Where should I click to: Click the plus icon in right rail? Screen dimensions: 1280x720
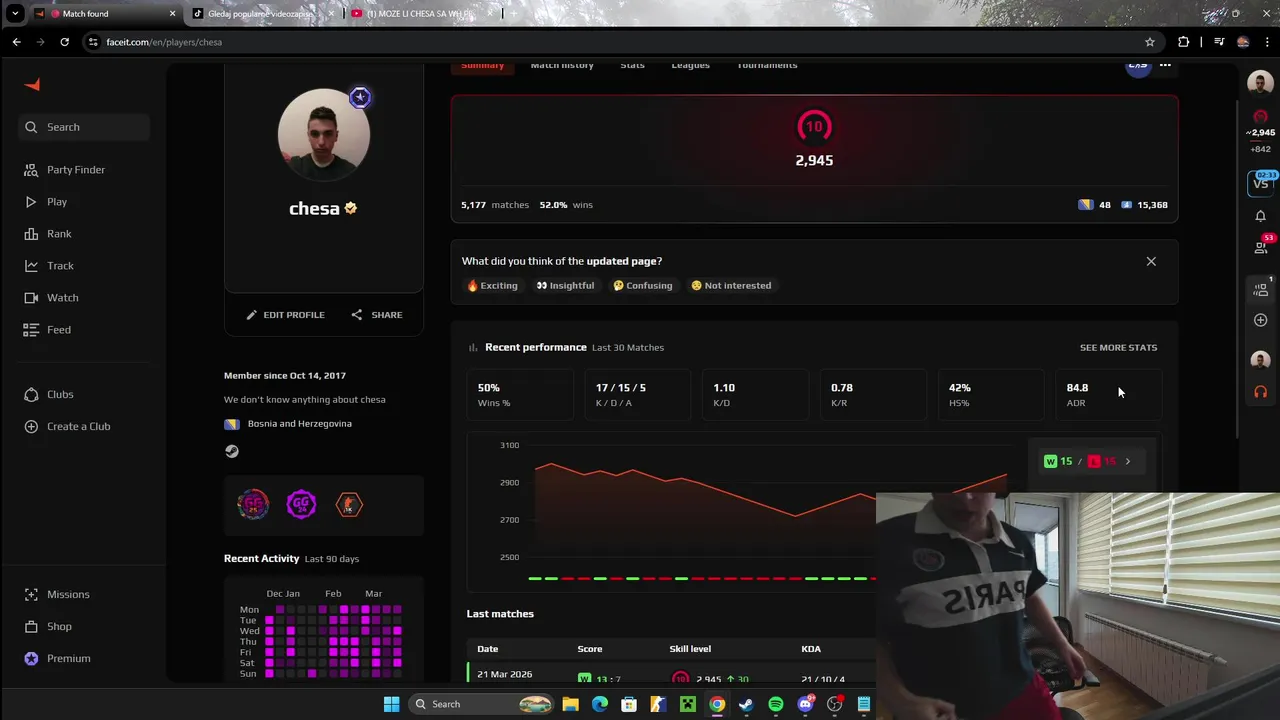pyautogui.click(x=1260, y=320)
